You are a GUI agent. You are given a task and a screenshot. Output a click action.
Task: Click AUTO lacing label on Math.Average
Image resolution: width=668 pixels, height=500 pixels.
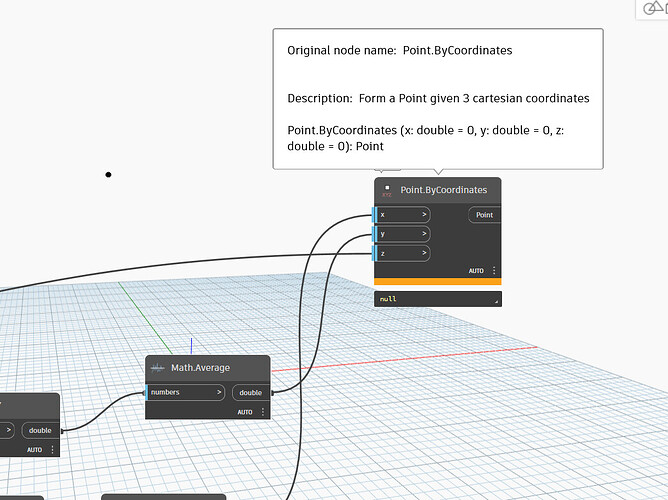pyautogui.click(x=245, y=412)
